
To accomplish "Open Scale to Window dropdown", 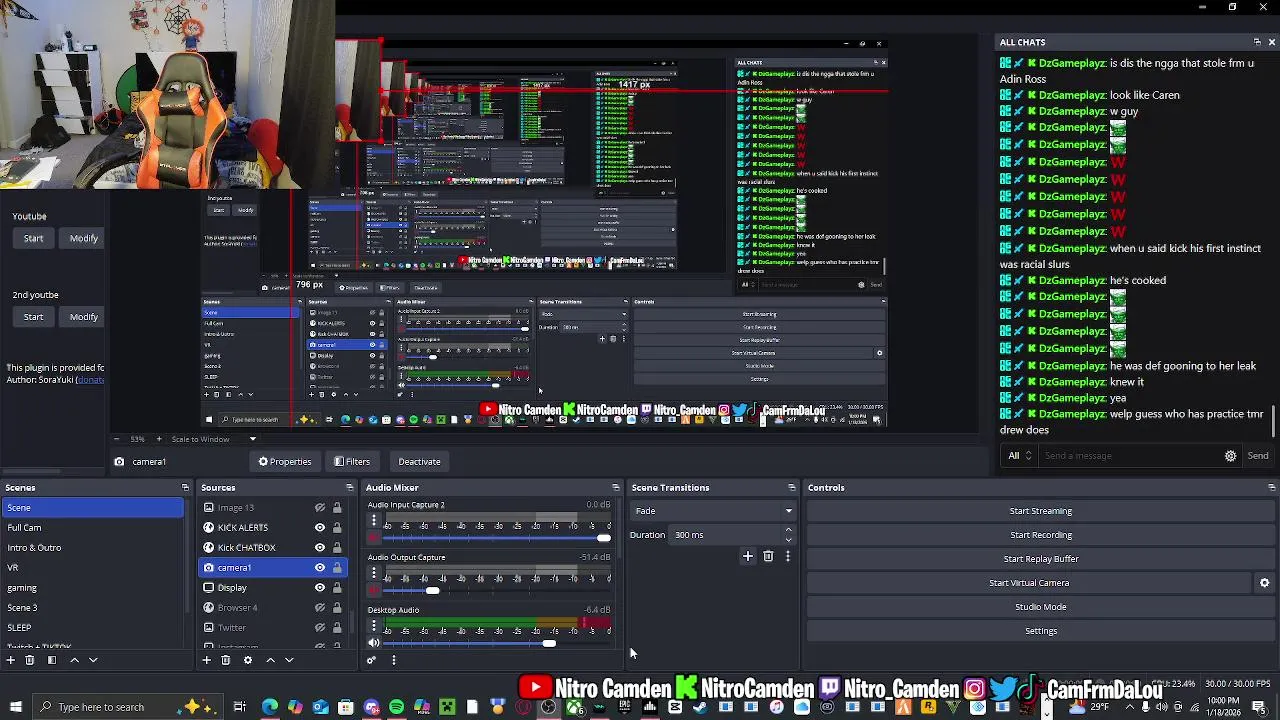I will (x=213, y=439).
